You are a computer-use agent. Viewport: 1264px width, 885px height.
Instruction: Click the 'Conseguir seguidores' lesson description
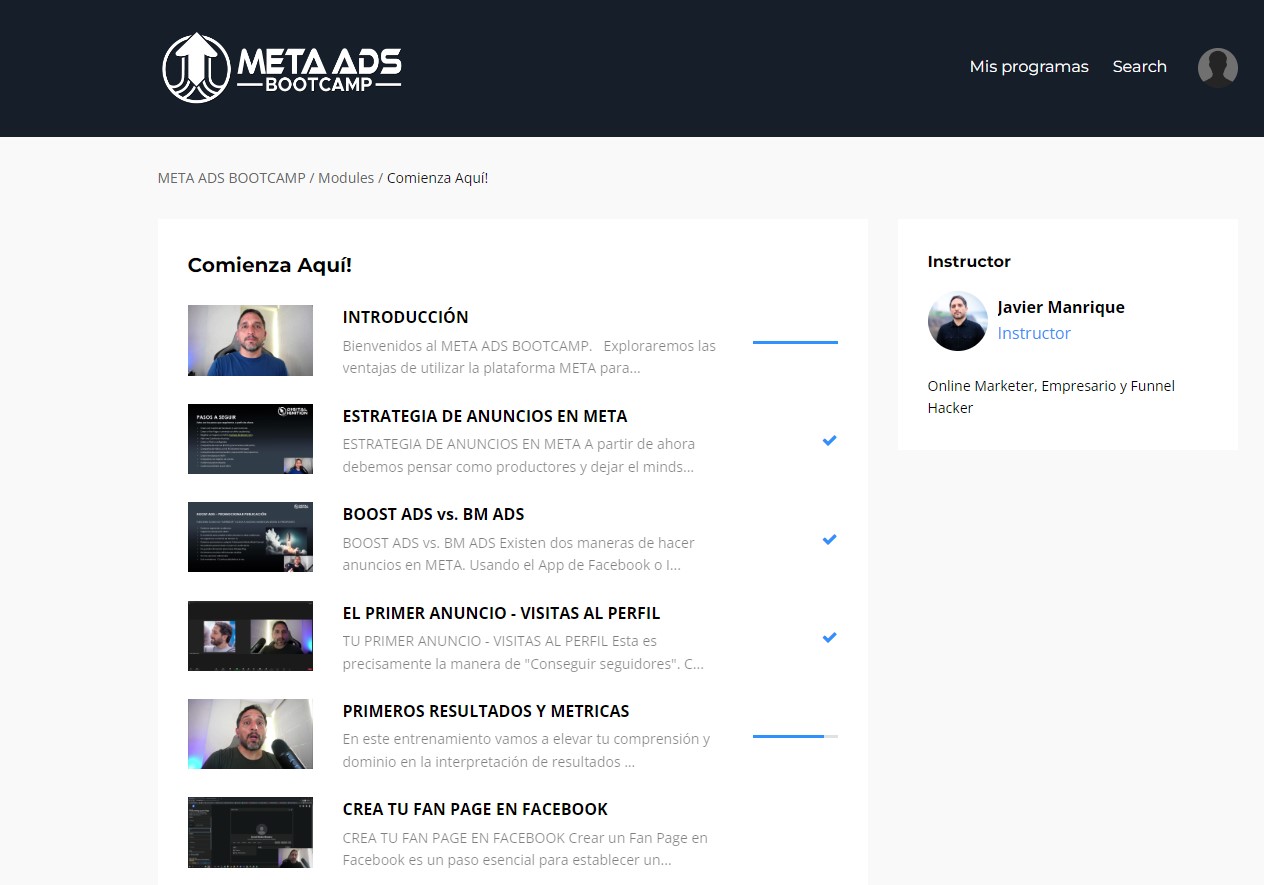coord(524,652)
